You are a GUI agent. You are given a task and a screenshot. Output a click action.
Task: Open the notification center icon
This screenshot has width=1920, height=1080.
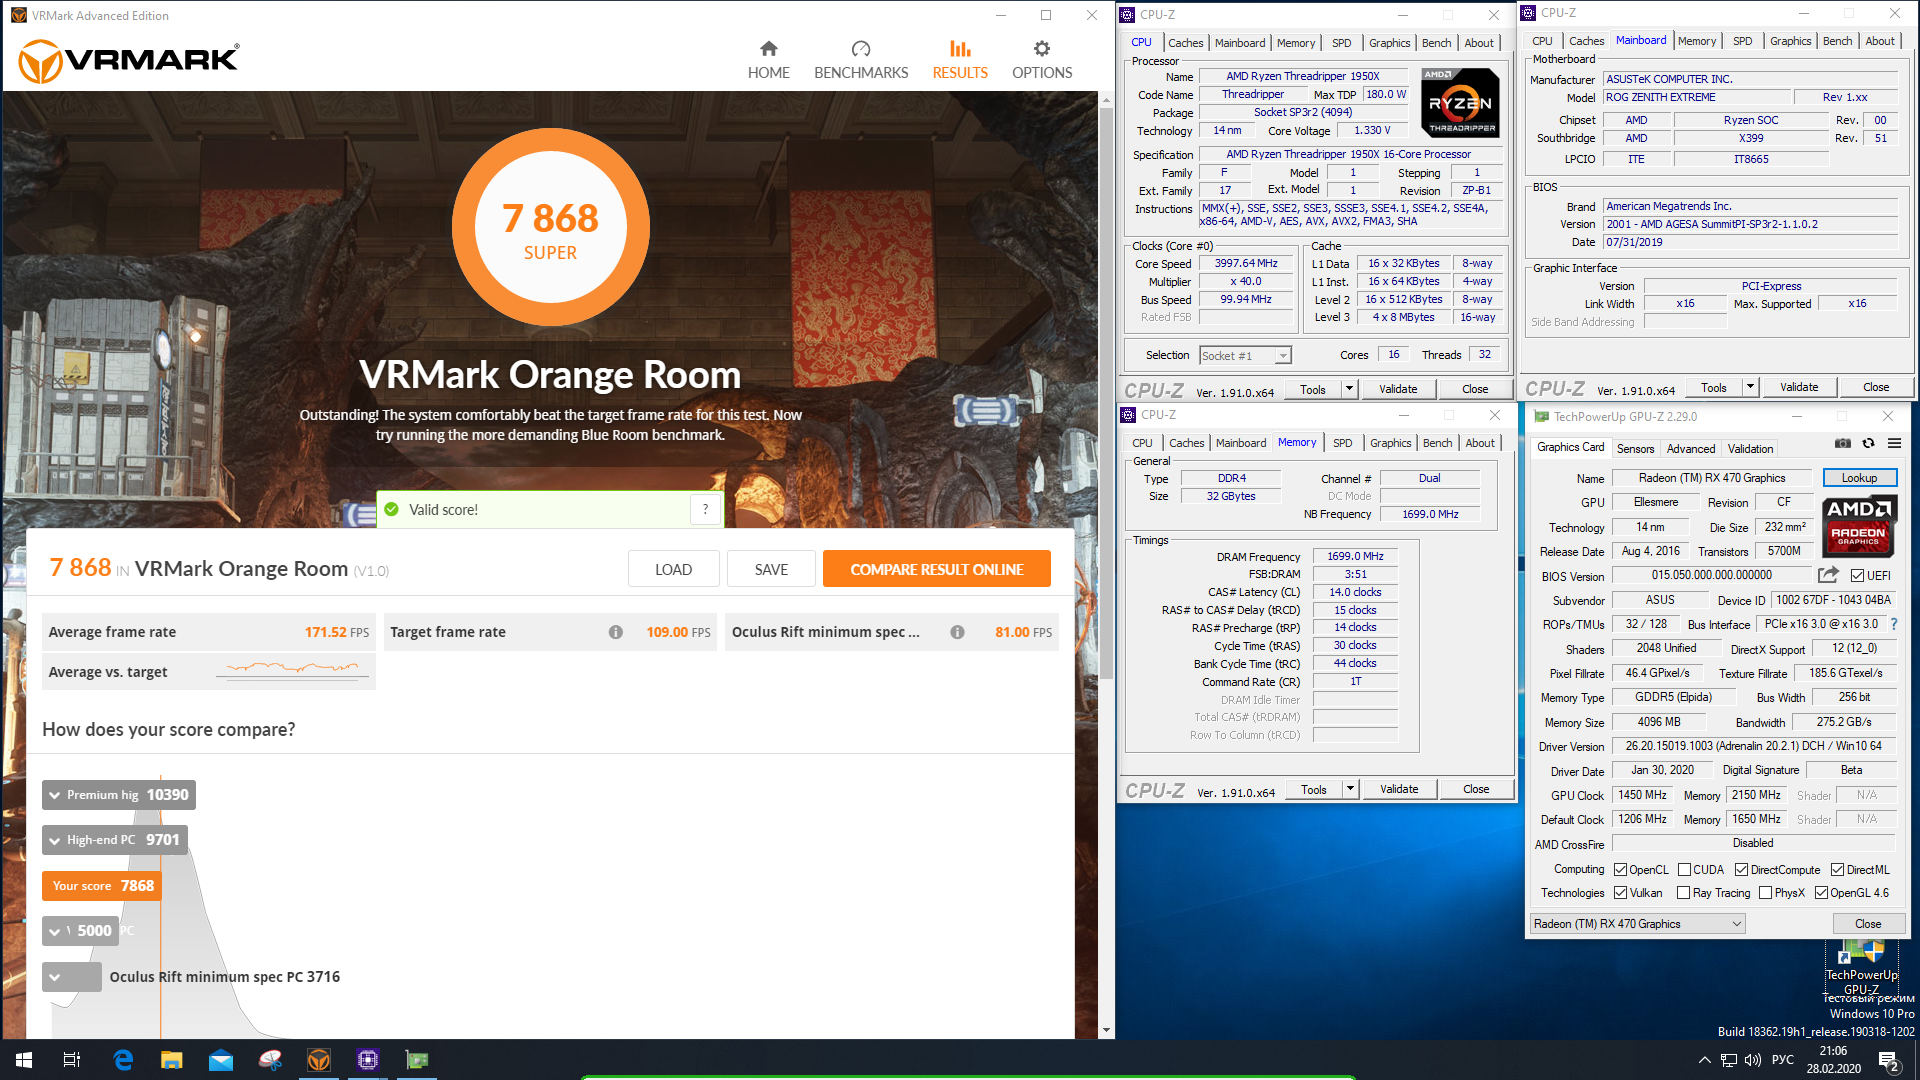(1889, 1060)
